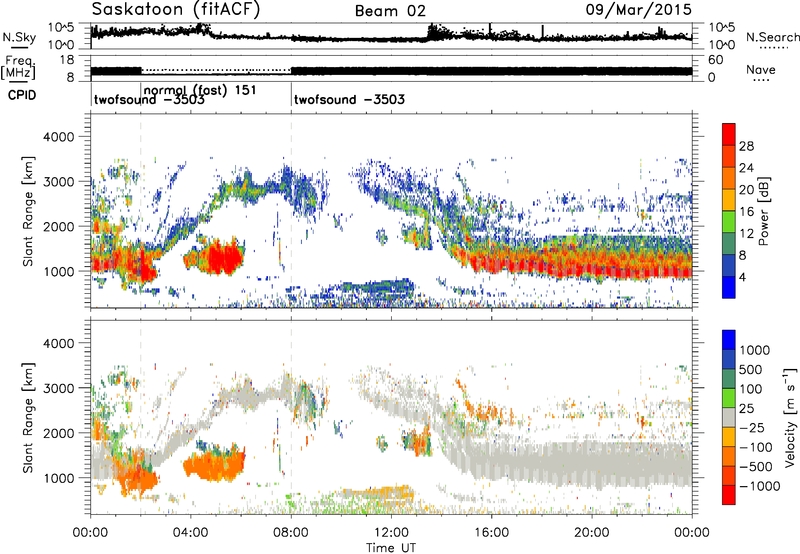Click the 'N.Sky' axis label

19,37
